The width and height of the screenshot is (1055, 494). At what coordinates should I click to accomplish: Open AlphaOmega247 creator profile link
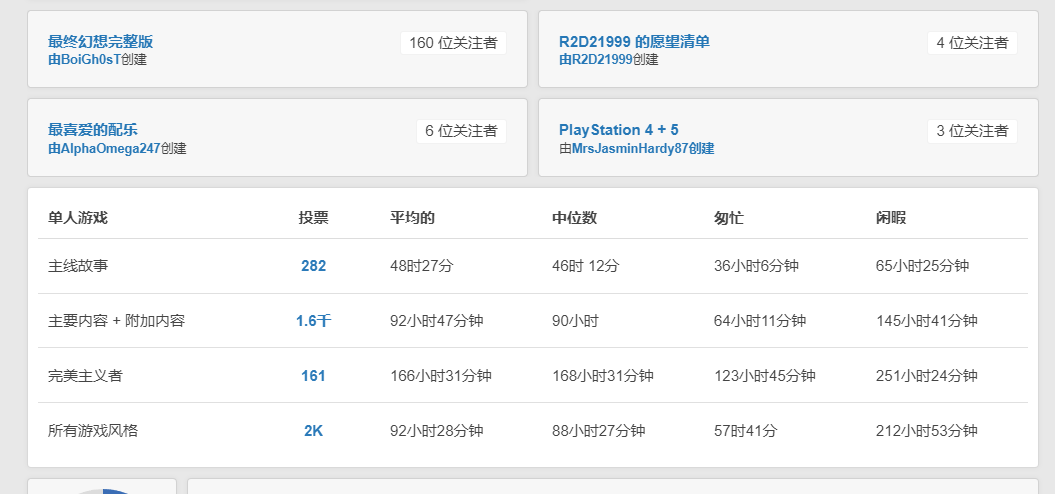click(104, 148)
